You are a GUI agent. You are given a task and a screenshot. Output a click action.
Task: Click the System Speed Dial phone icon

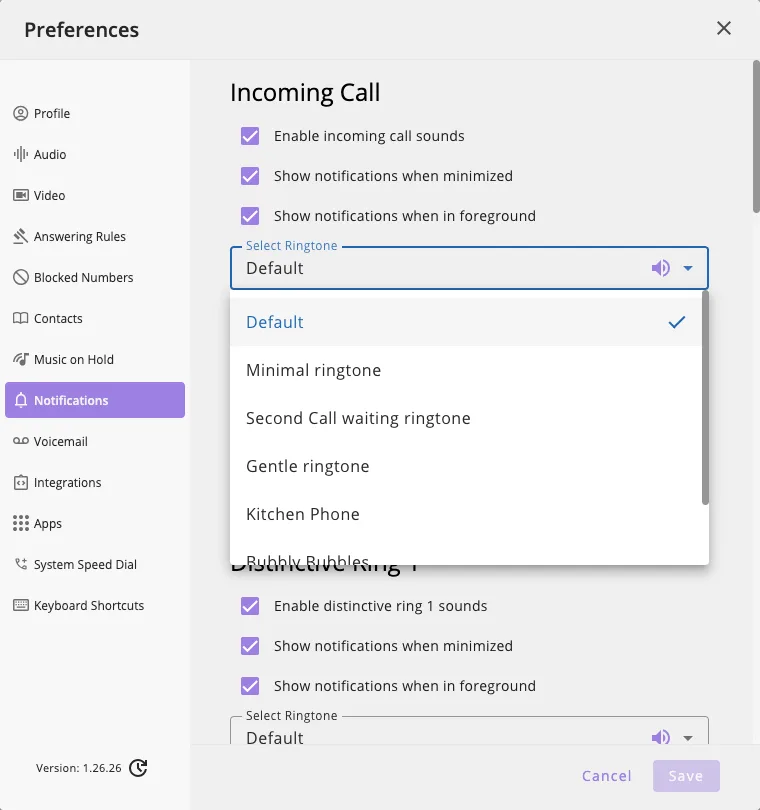21,564
